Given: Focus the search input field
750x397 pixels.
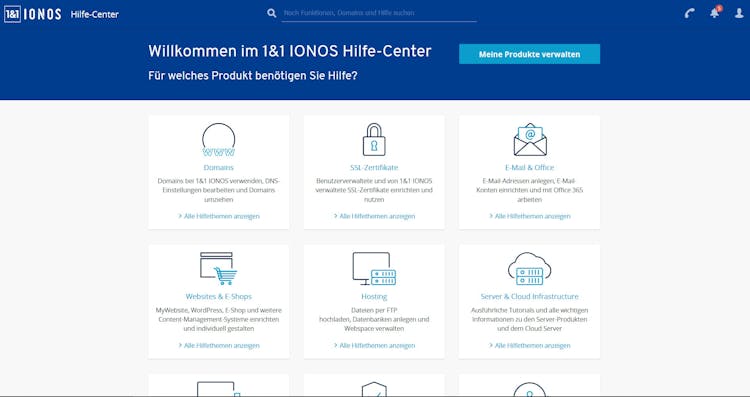Looking at the screenshot, I should [x=379, y=13].
